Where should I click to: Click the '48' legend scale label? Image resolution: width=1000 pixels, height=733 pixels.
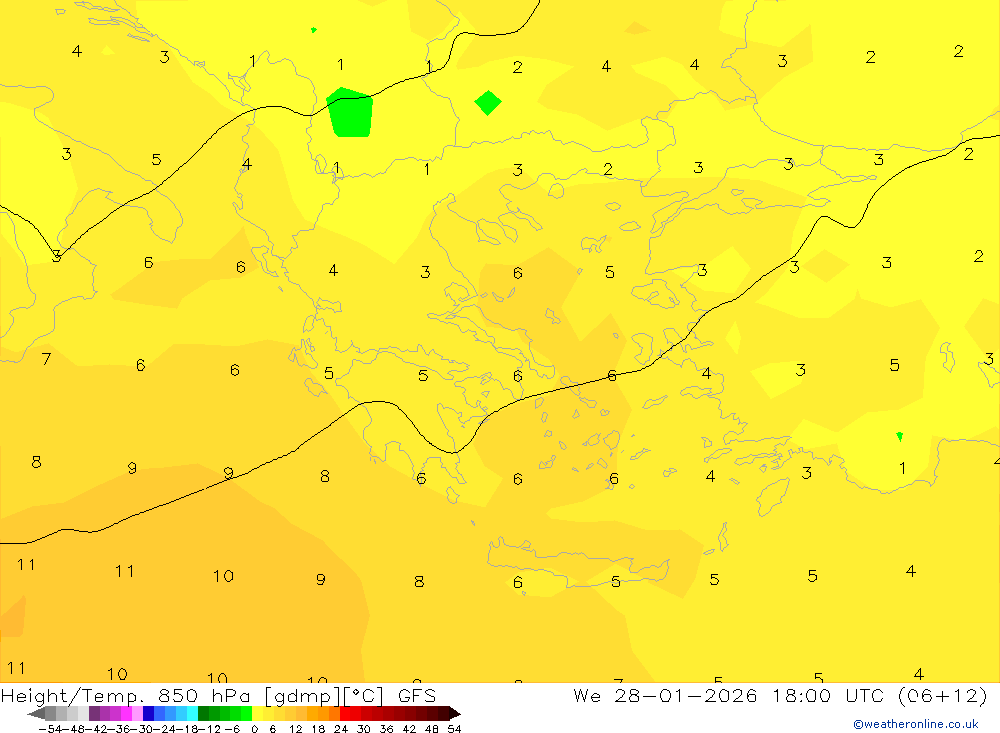coord(432,729)
